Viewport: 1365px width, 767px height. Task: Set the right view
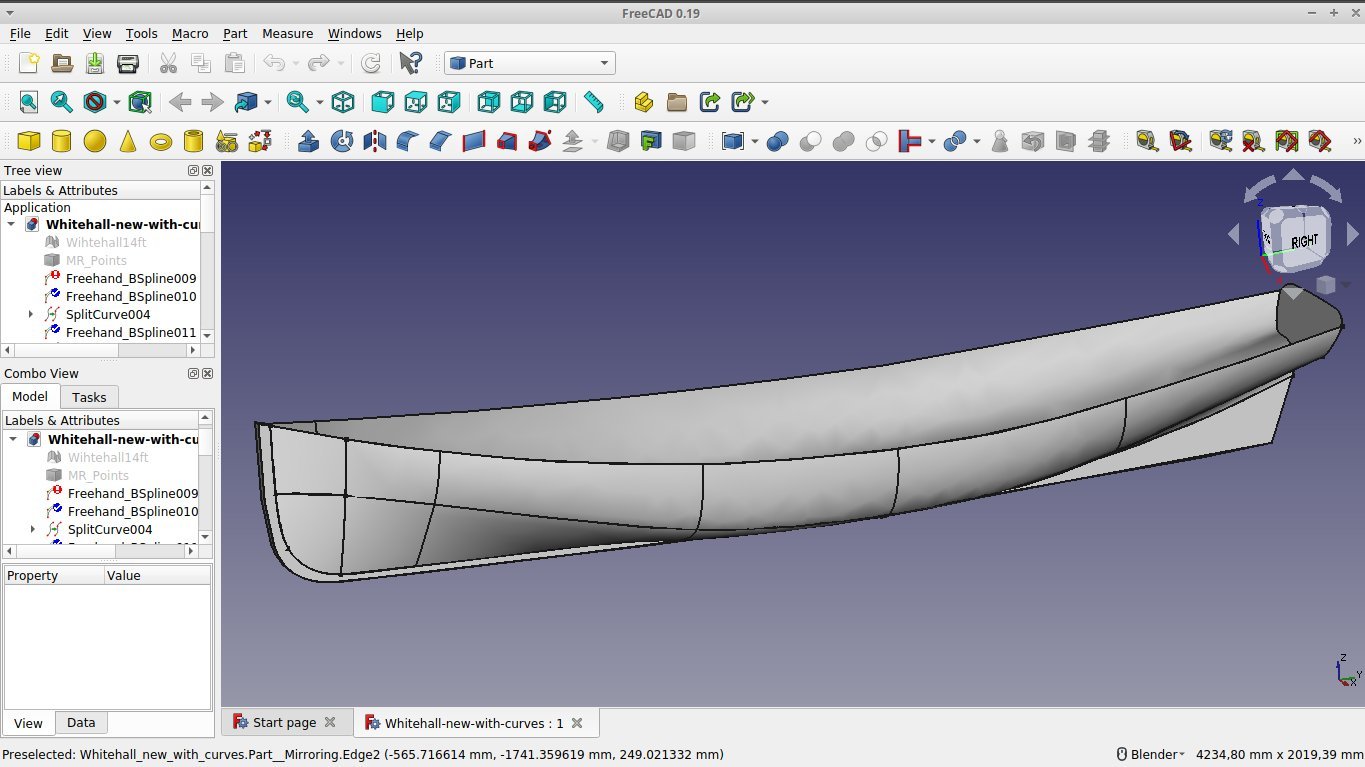(448, 102)
